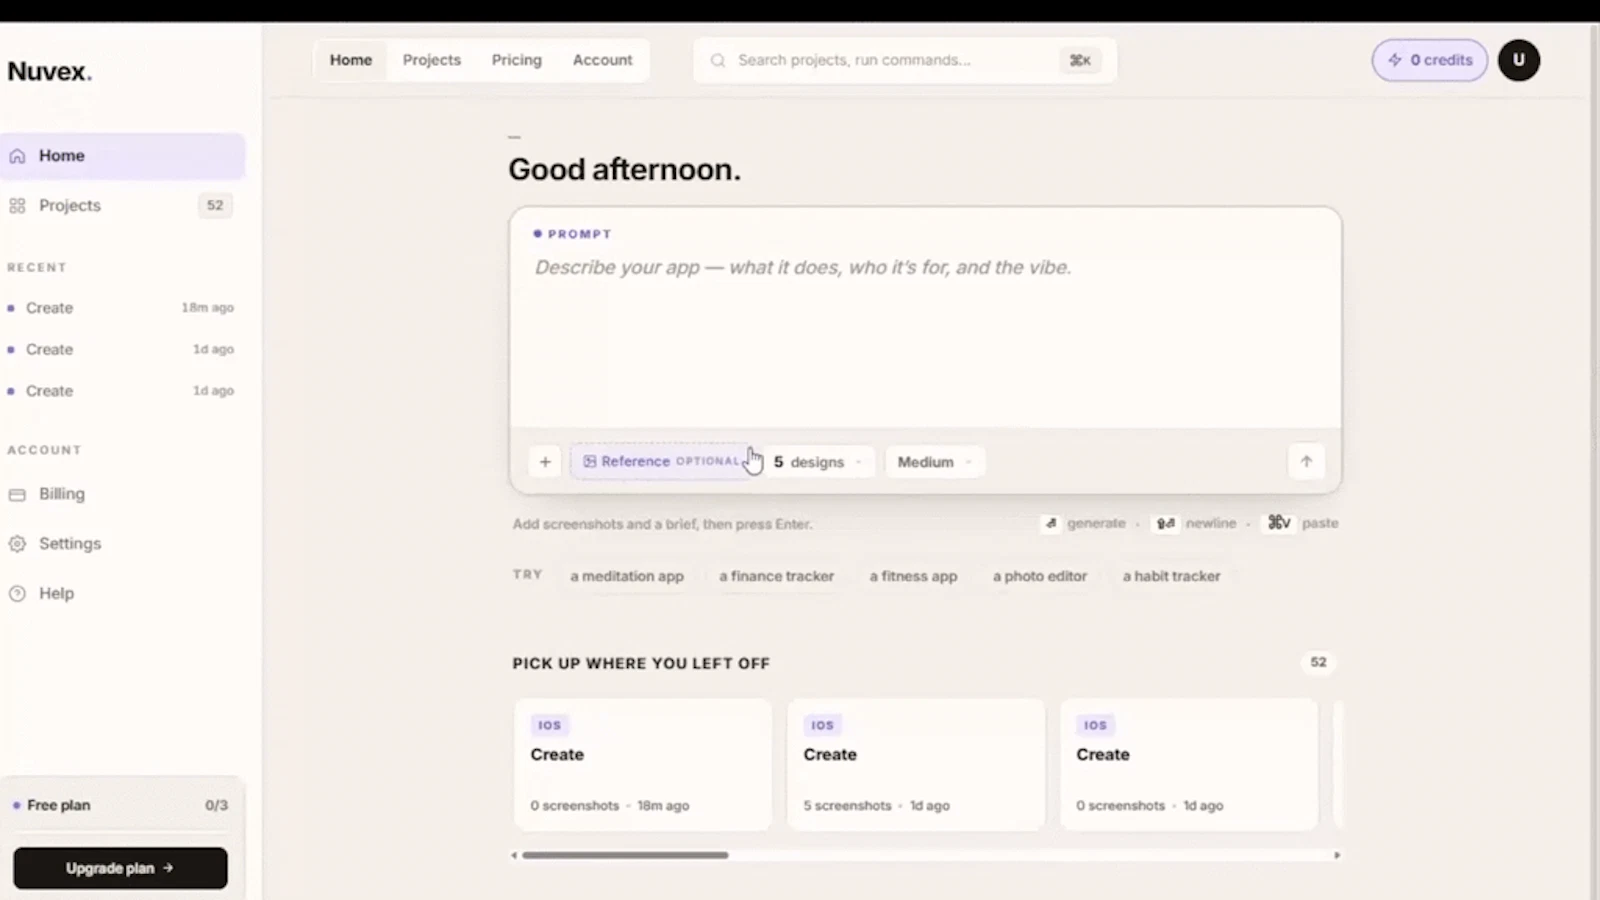Click the search magnifier icon
The width and height of the screenshot is (1600, 900).
tap(718, 60)
